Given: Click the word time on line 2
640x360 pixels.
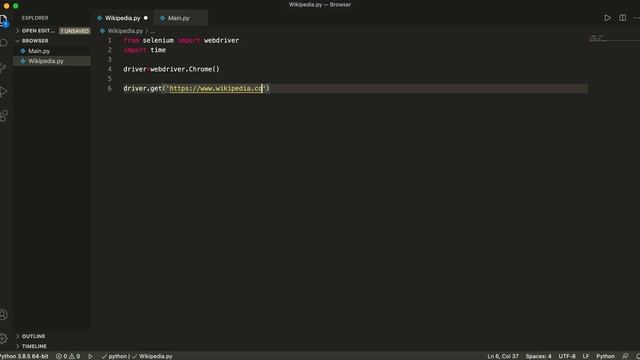Looking at the screenshot, I should [x=158, y=50].
